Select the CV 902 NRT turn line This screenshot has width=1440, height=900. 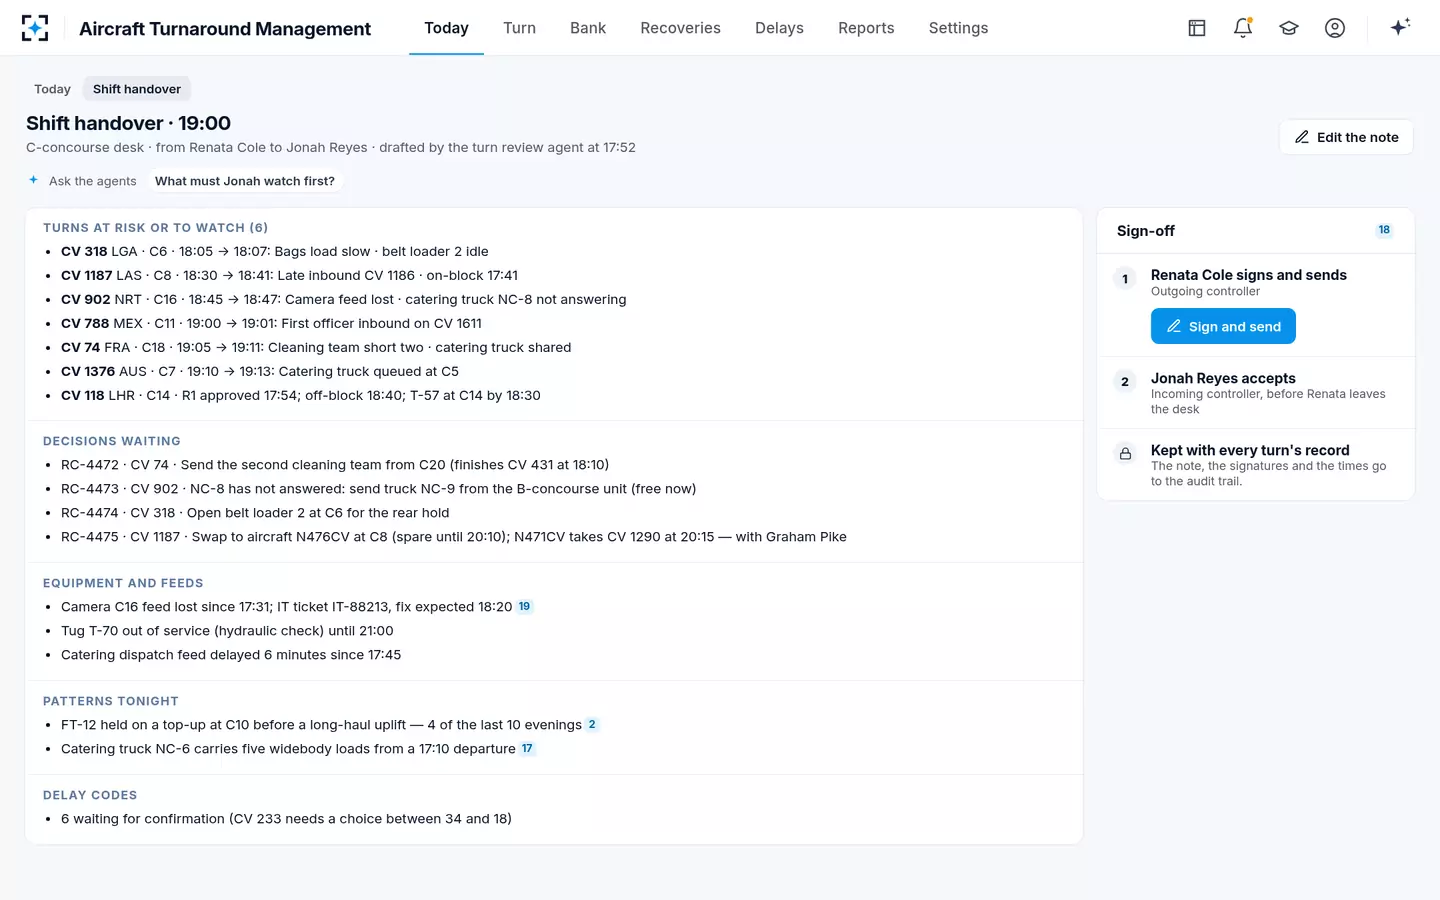point(343,300)
